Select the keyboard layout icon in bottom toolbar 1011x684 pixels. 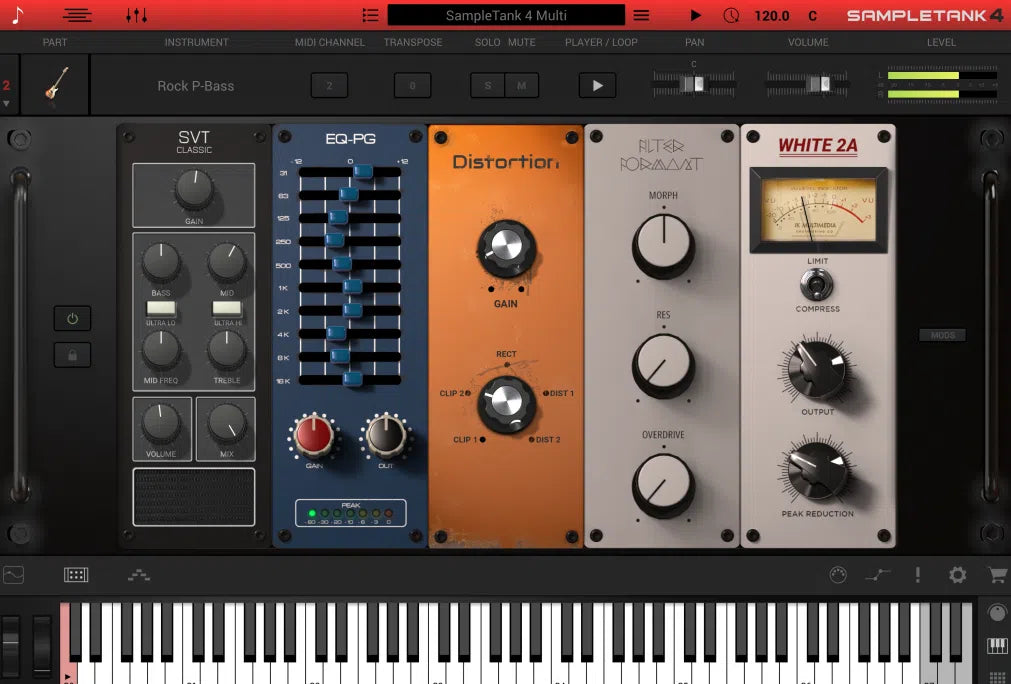(x=76, y=575)
